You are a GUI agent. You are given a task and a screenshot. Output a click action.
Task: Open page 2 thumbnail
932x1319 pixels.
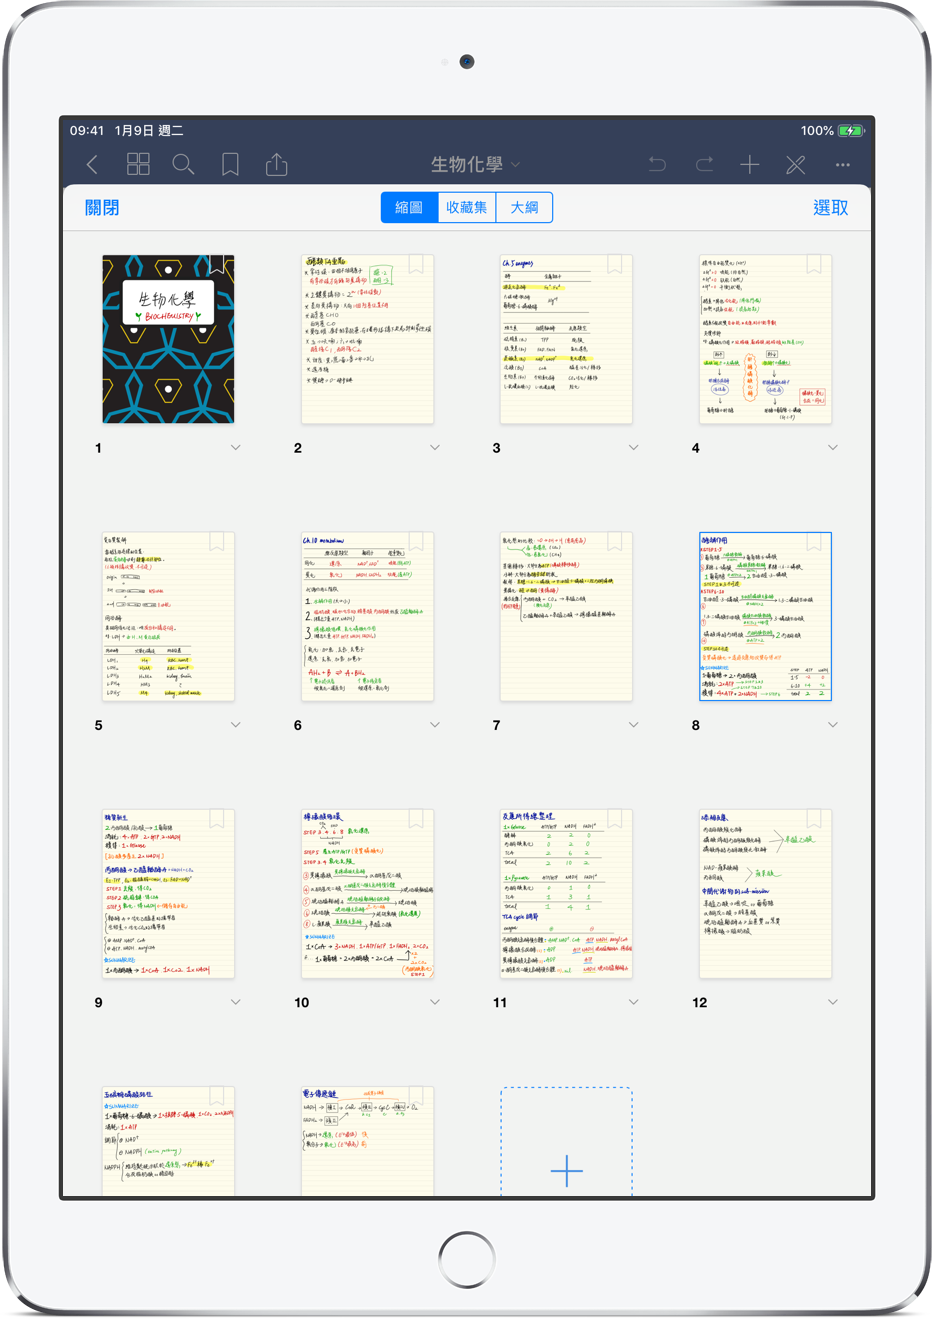point(367,339)
